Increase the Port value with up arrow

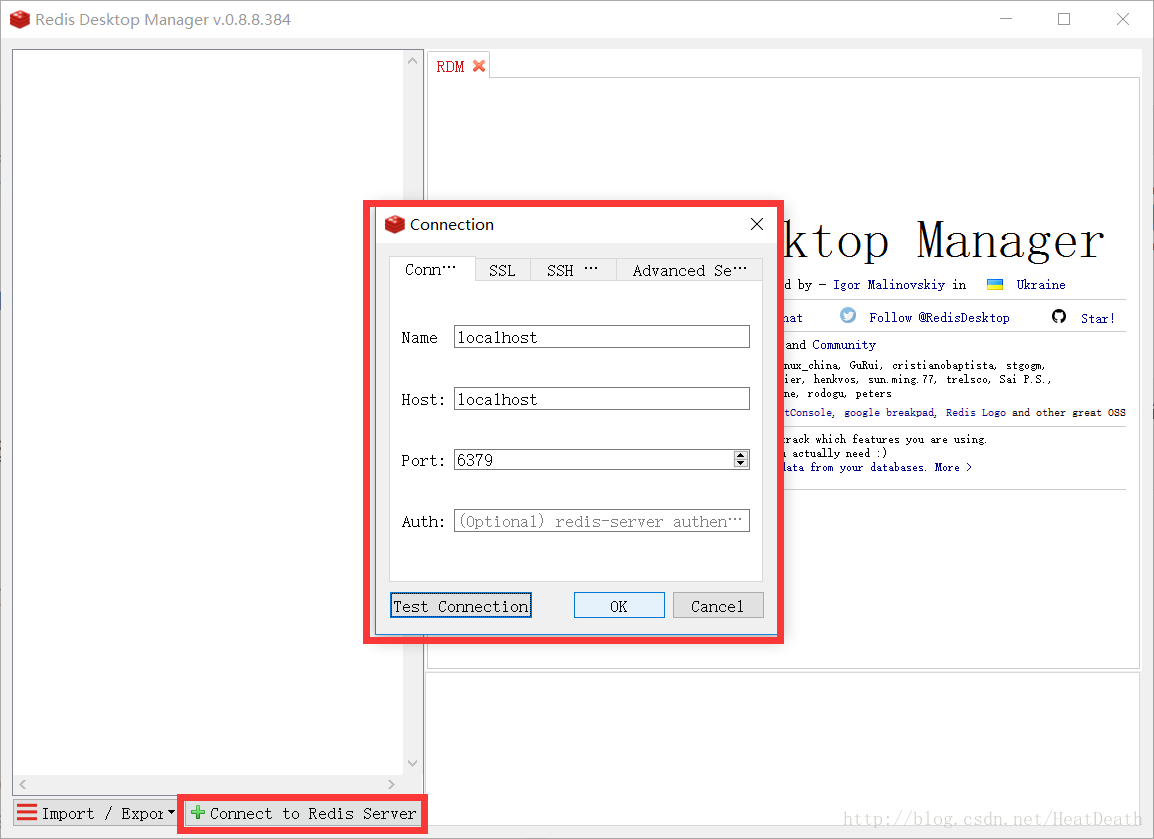(741, 455)
